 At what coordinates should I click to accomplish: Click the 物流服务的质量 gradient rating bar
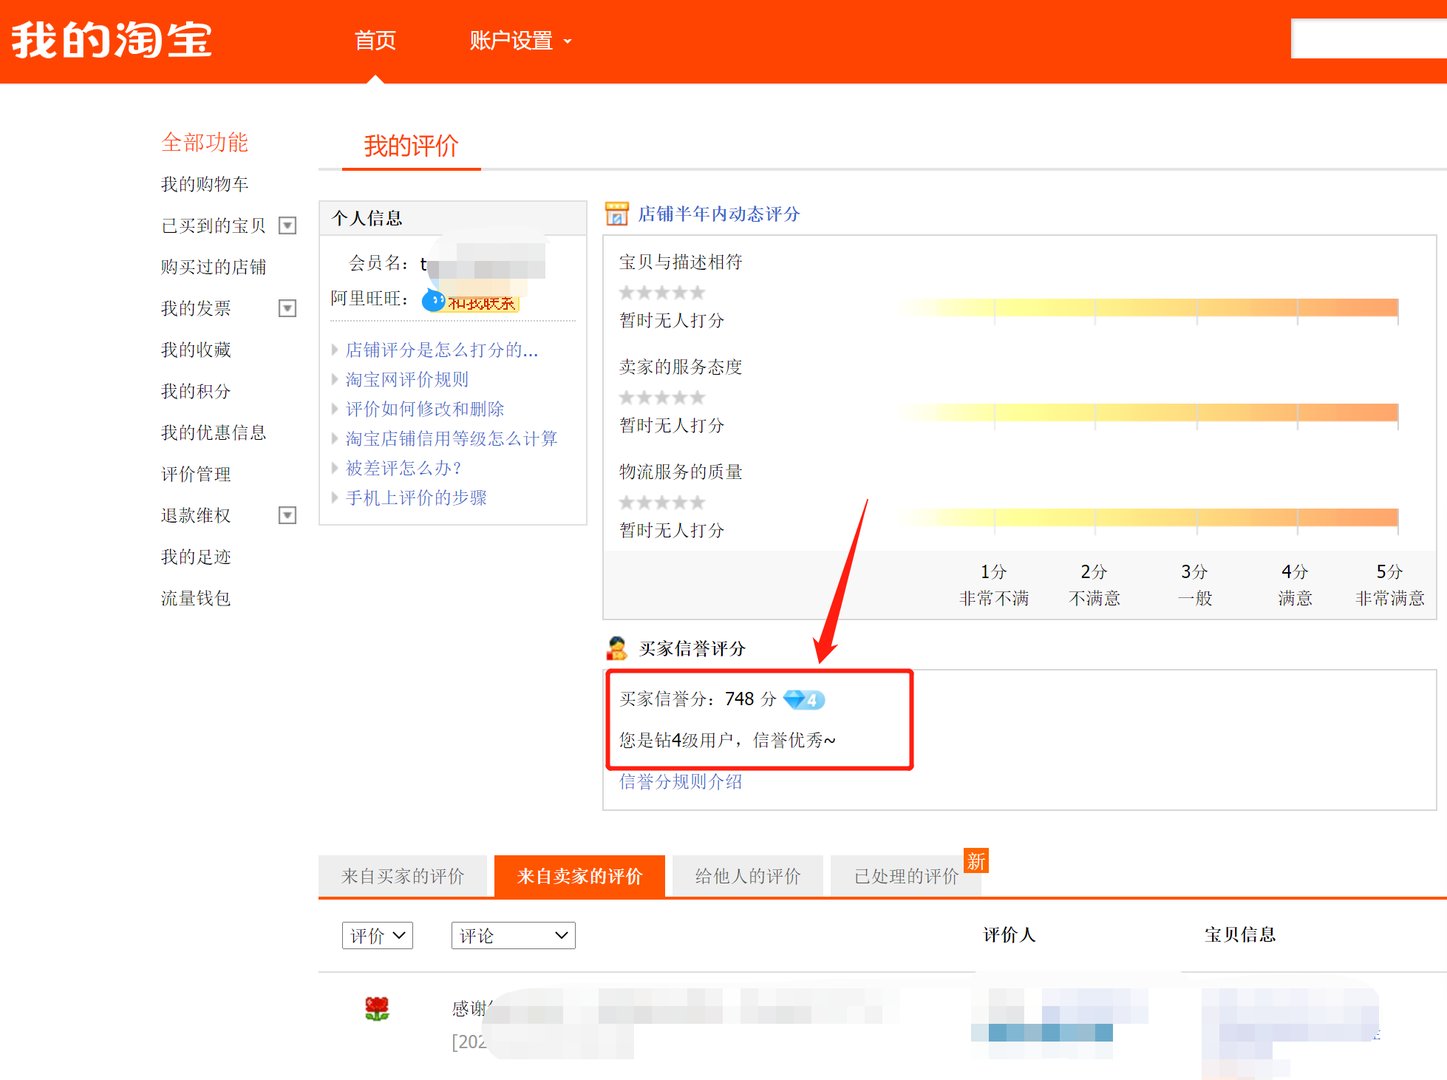[1148, 517]
